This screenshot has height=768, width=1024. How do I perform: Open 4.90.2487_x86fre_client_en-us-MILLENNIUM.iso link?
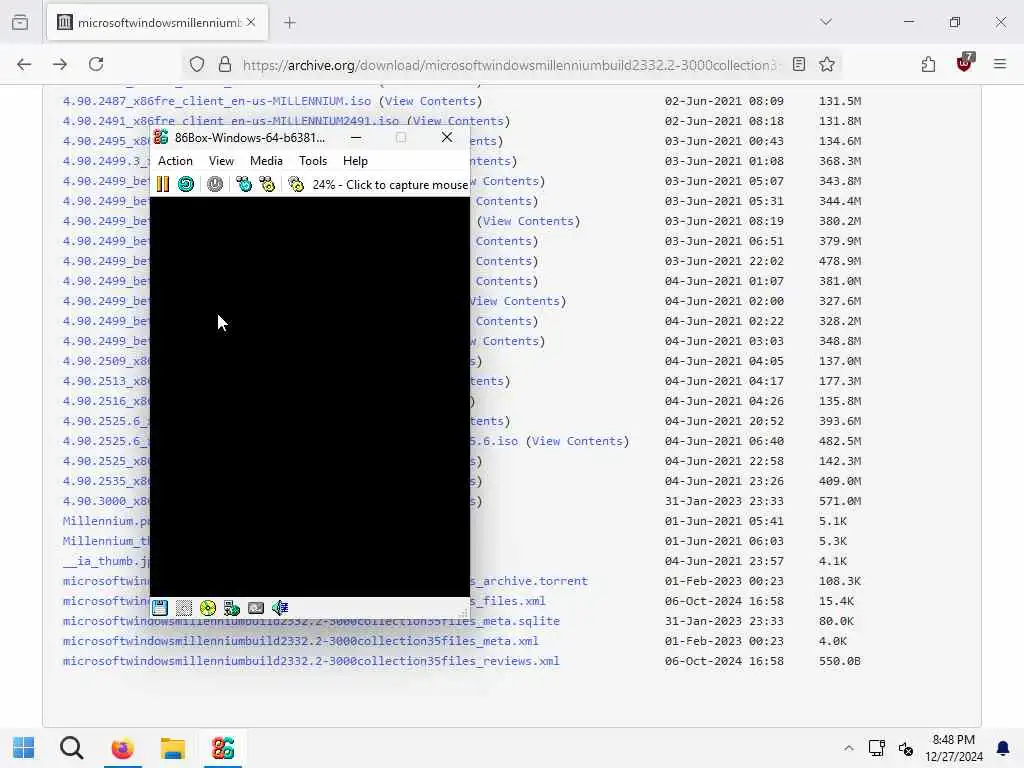(217, 101)
